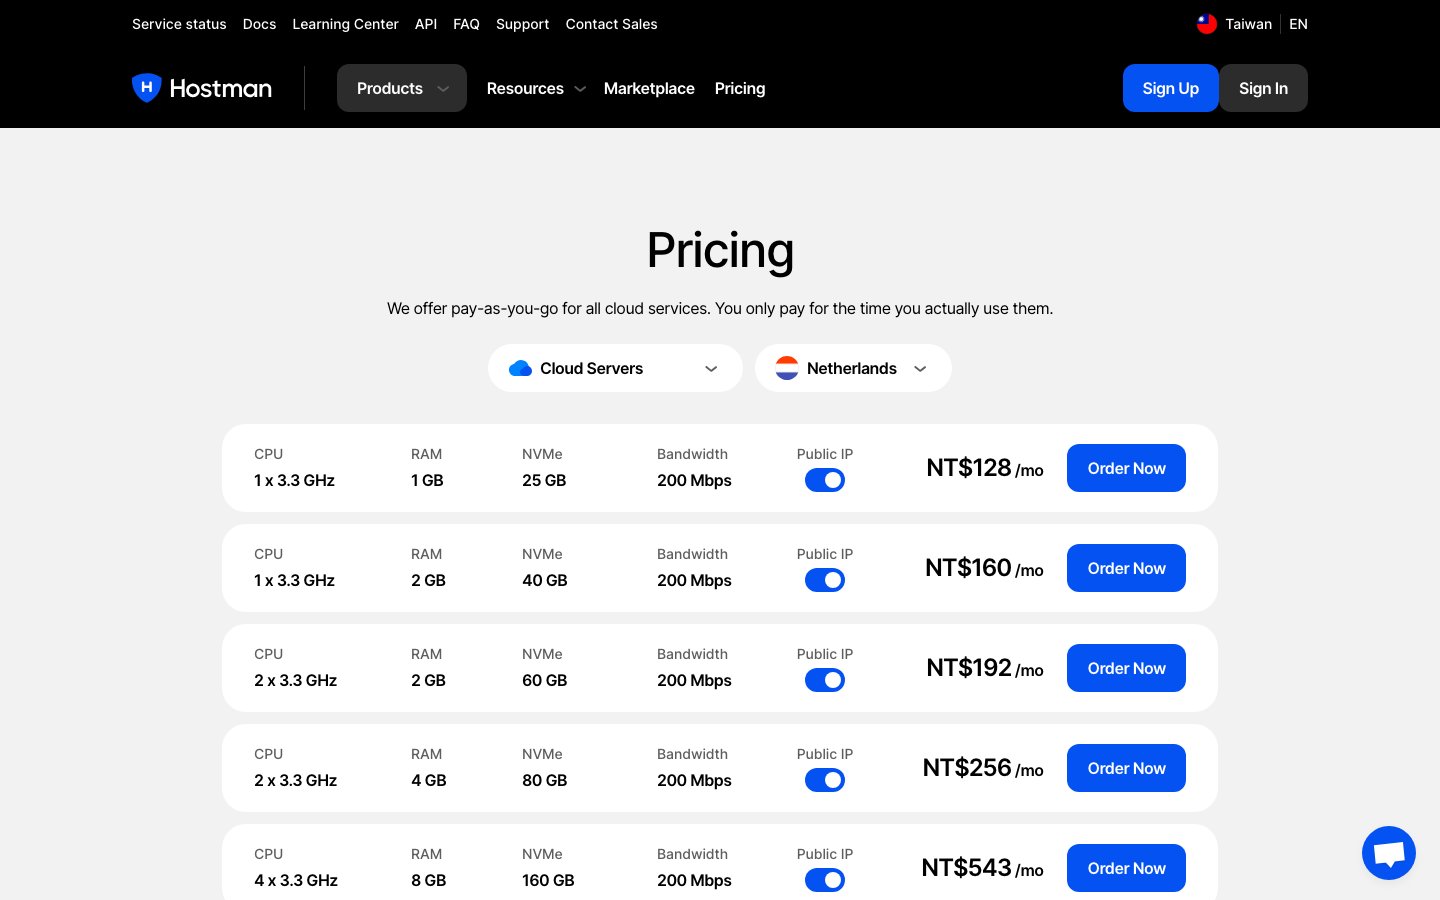Order the NT$128 plan
This screenshot has width=1440, height=900.
click(x=1126, y=468)
